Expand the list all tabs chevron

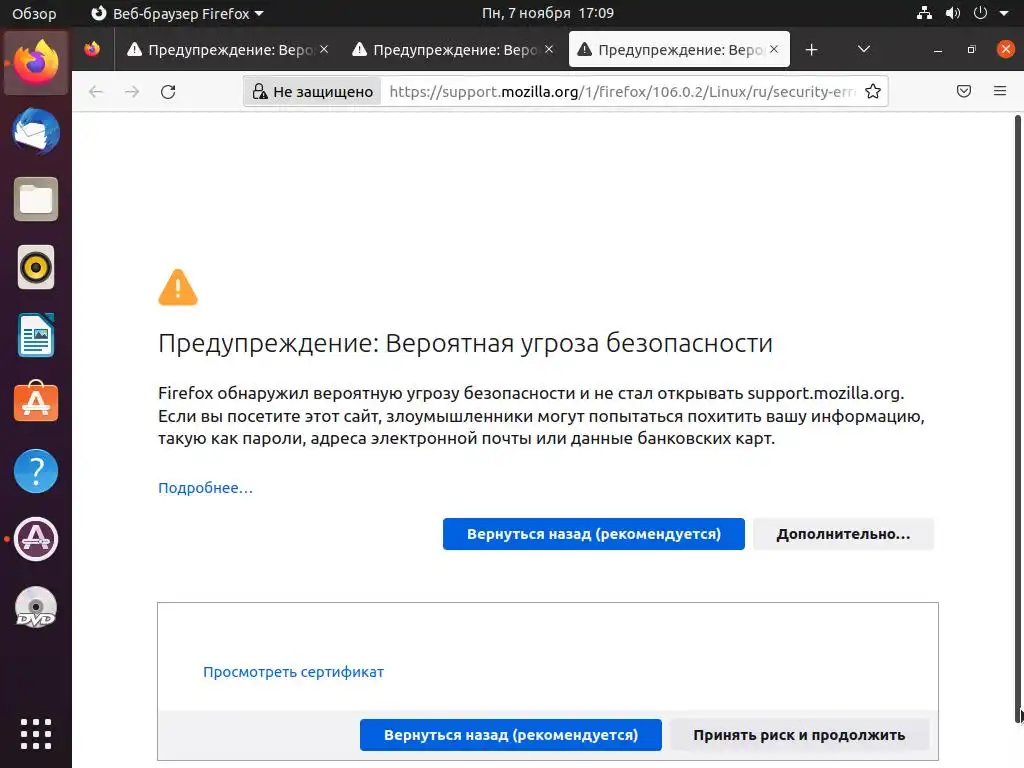(x=863, y=50)
